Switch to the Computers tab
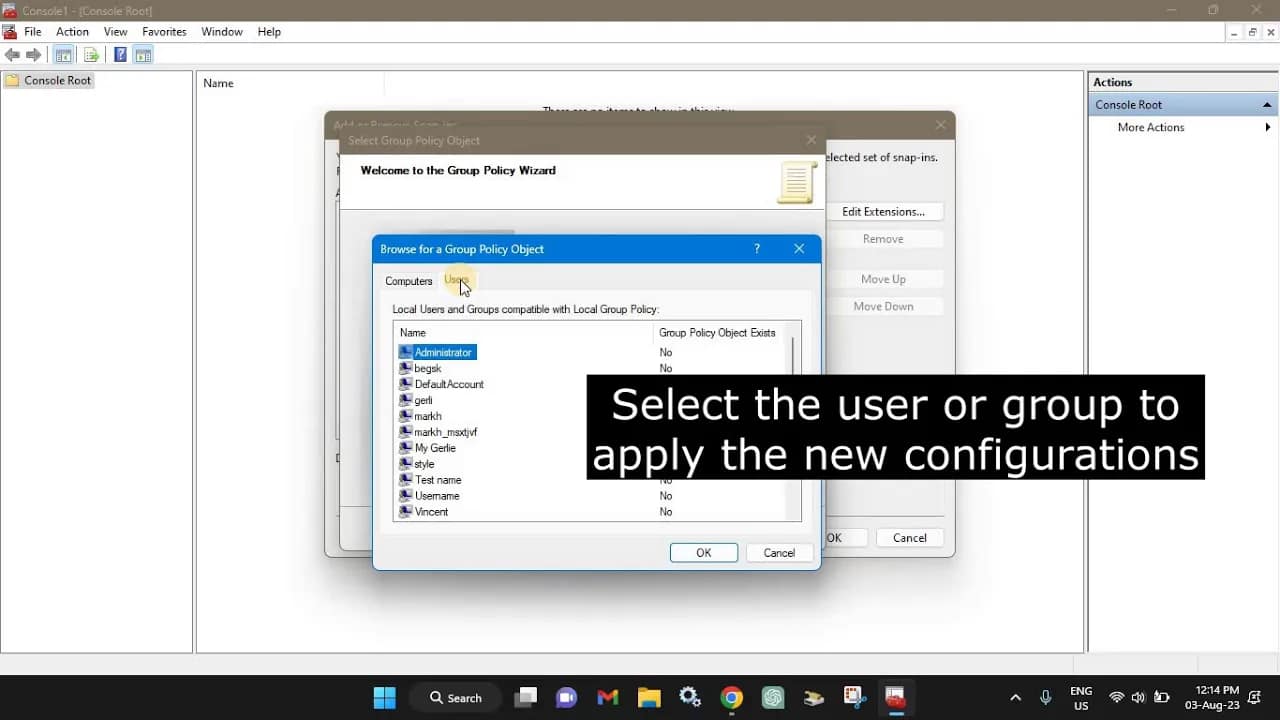 (408, 281)
